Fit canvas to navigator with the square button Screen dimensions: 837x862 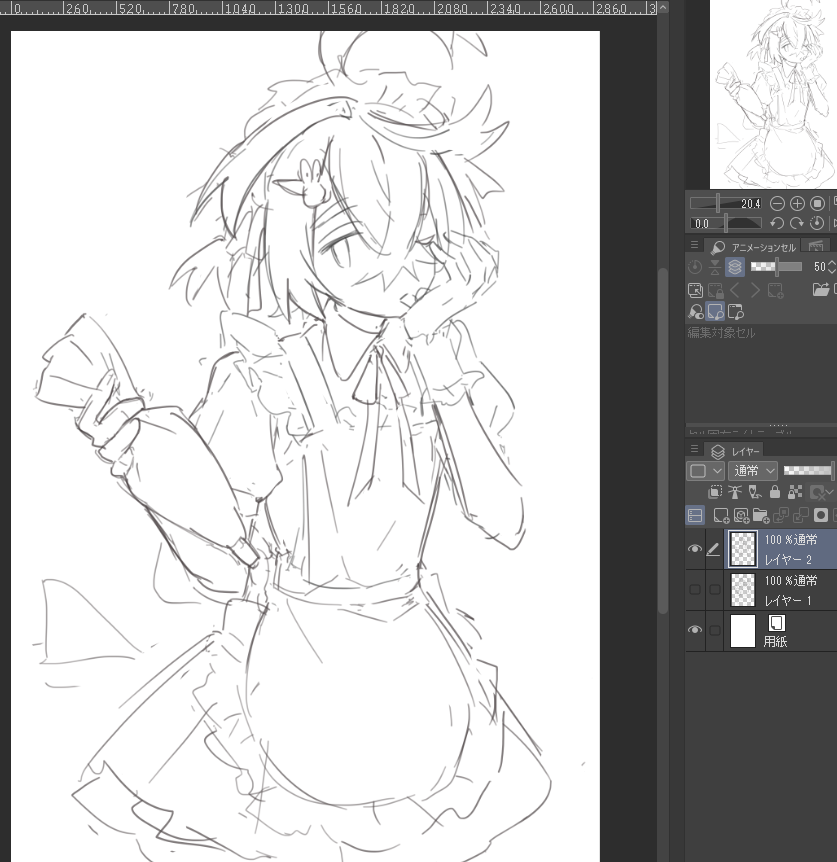coord(817,204)
